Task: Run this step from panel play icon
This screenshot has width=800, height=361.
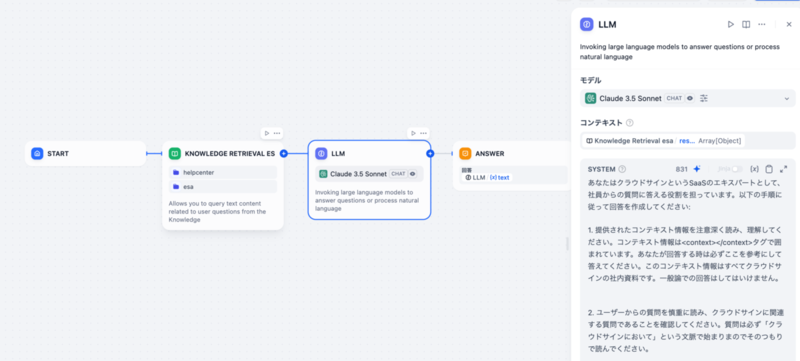Action: pos(731,24)
